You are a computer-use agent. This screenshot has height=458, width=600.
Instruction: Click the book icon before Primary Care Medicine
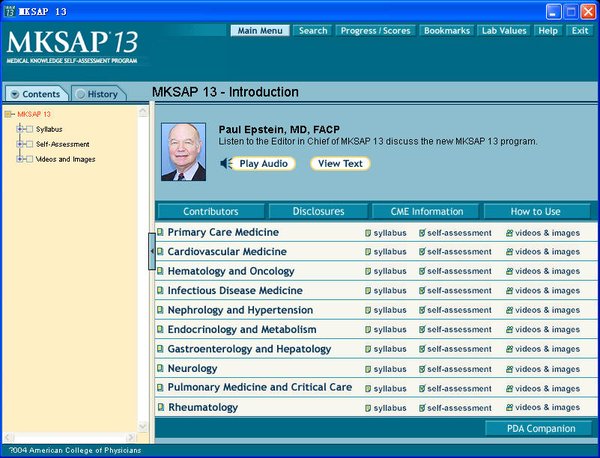pyautogui.click(x=160, y=232)
